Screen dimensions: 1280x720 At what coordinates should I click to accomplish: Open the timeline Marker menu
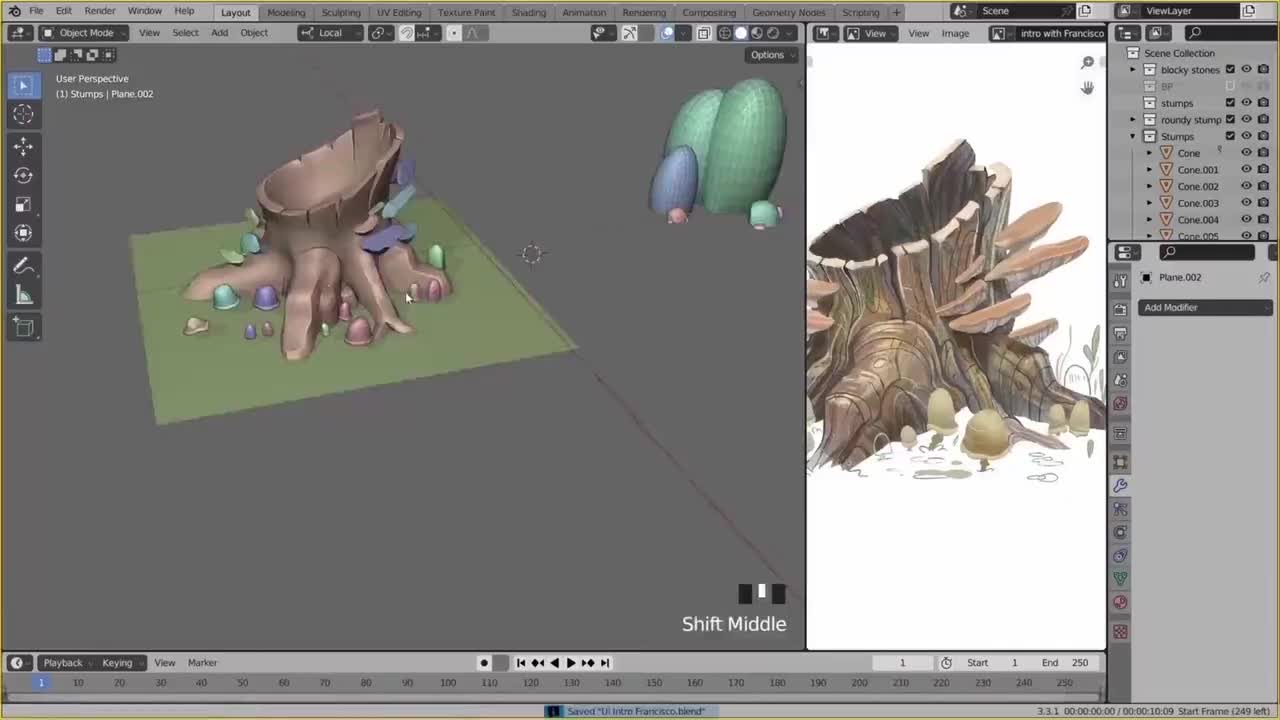point(202,663)
